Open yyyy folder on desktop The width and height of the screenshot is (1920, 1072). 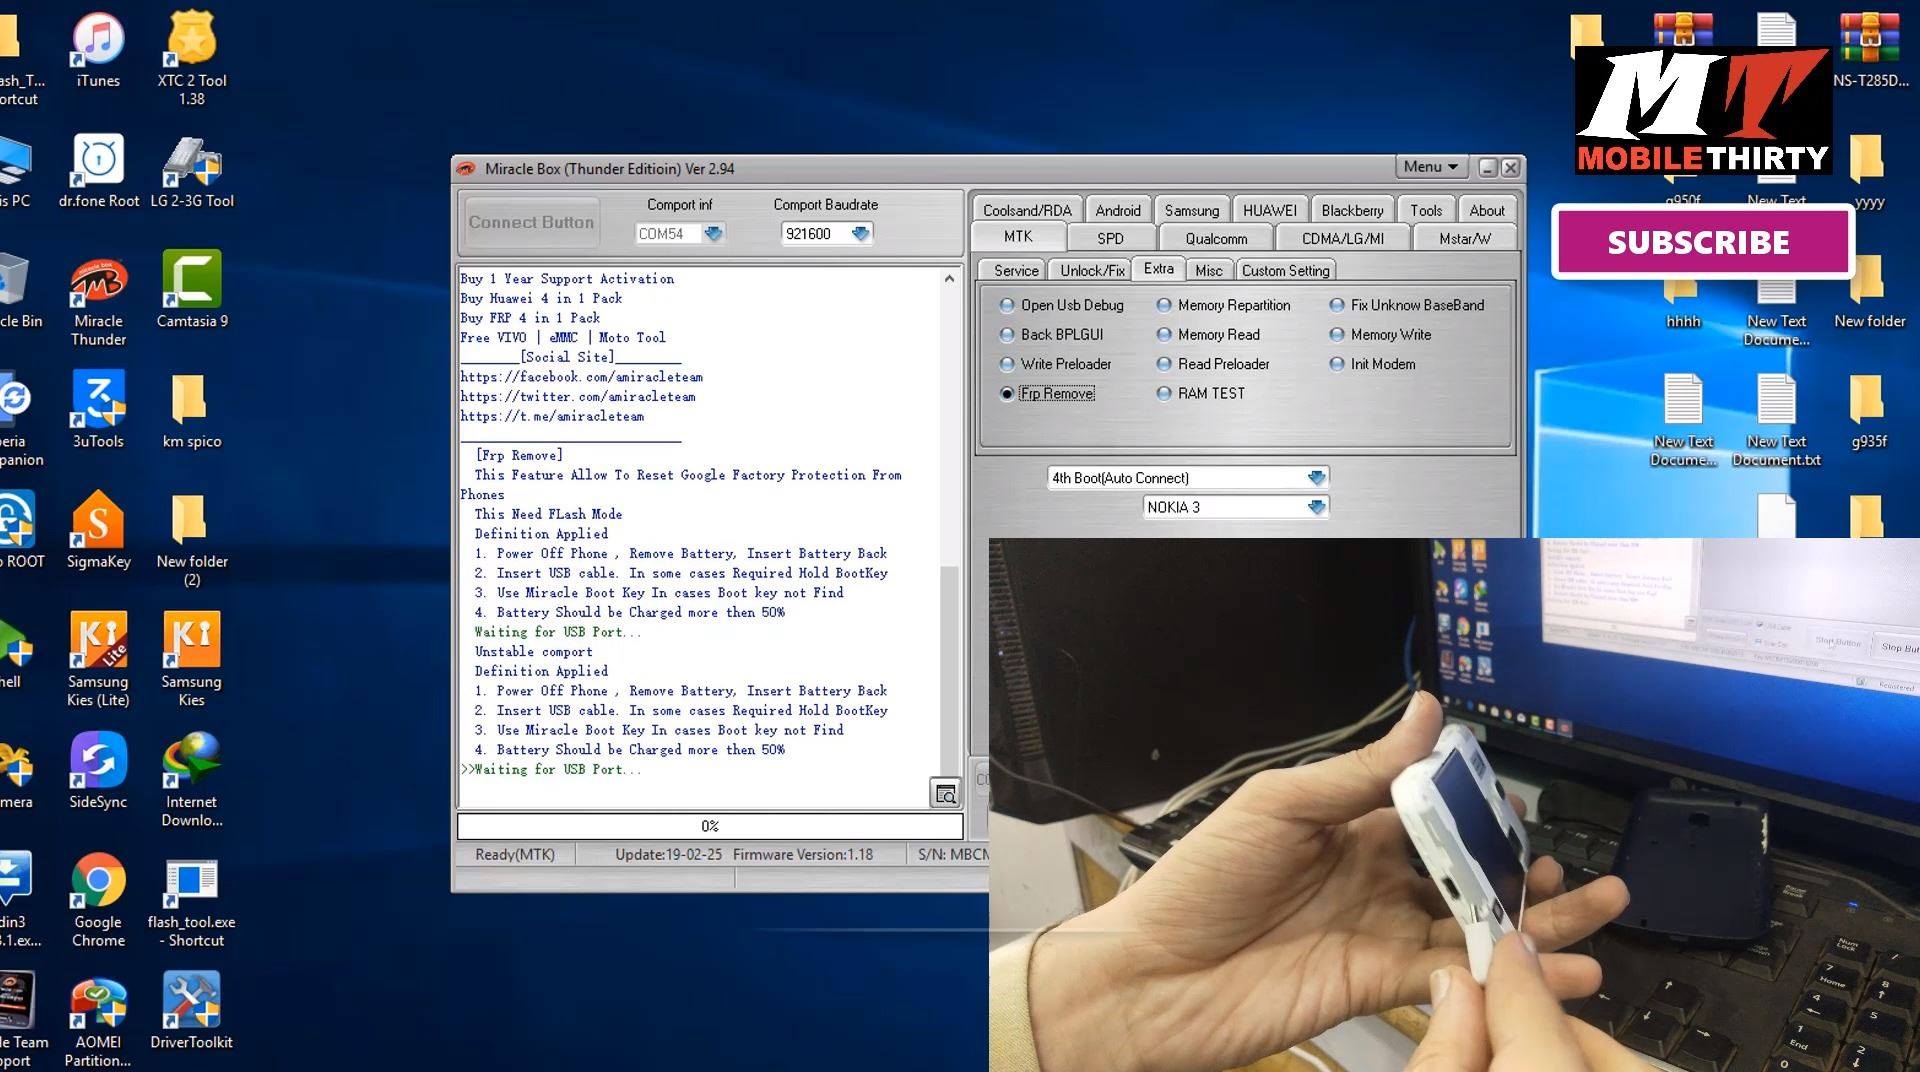click(1869, 172)
